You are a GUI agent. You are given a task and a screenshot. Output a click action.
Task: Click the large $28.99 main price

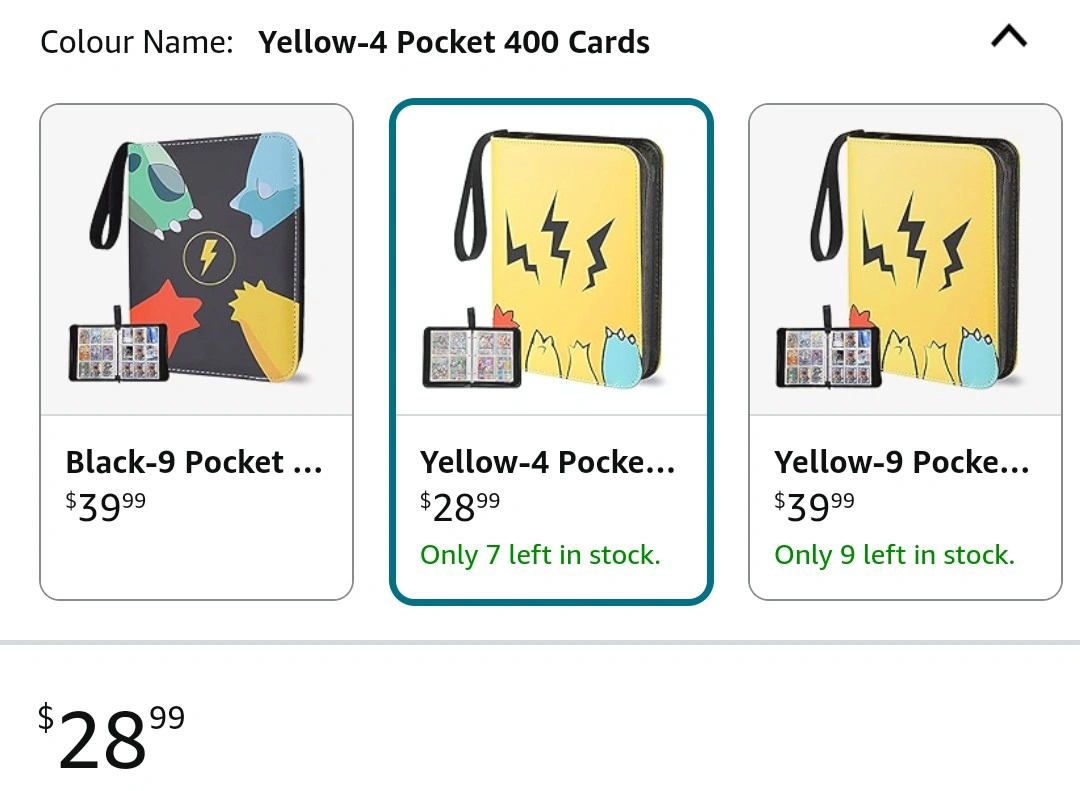tap(112, 736)
